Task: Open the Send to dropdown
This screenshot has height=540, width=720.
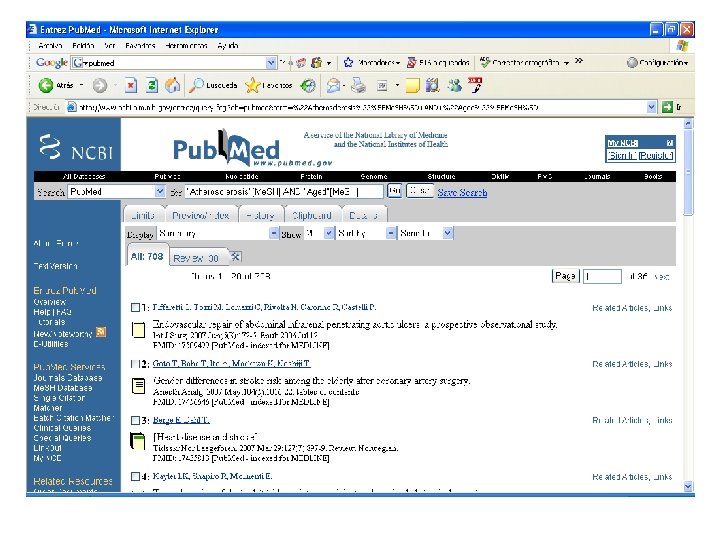Action: pyautogui.click(x=448, y=233)
